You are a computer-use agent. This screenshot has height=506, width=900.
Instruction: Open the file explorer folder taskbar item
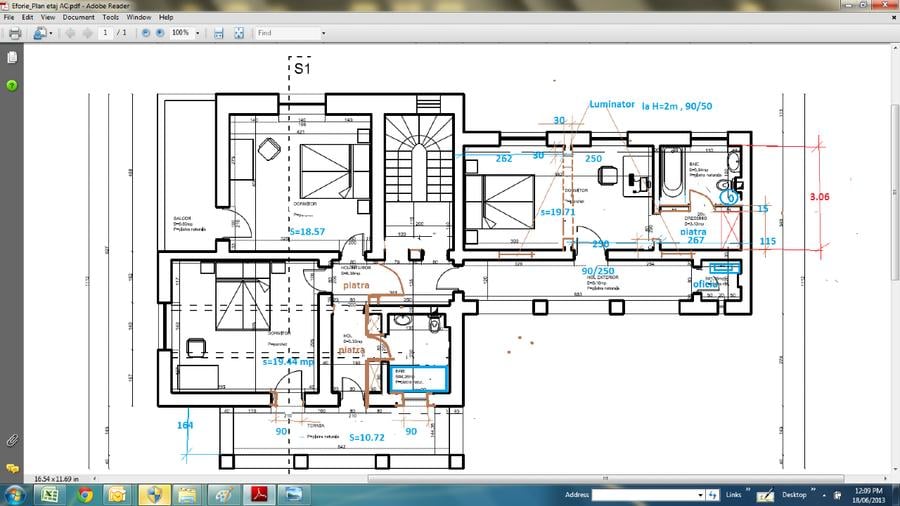pyautogui.click(x=188, y=495)
